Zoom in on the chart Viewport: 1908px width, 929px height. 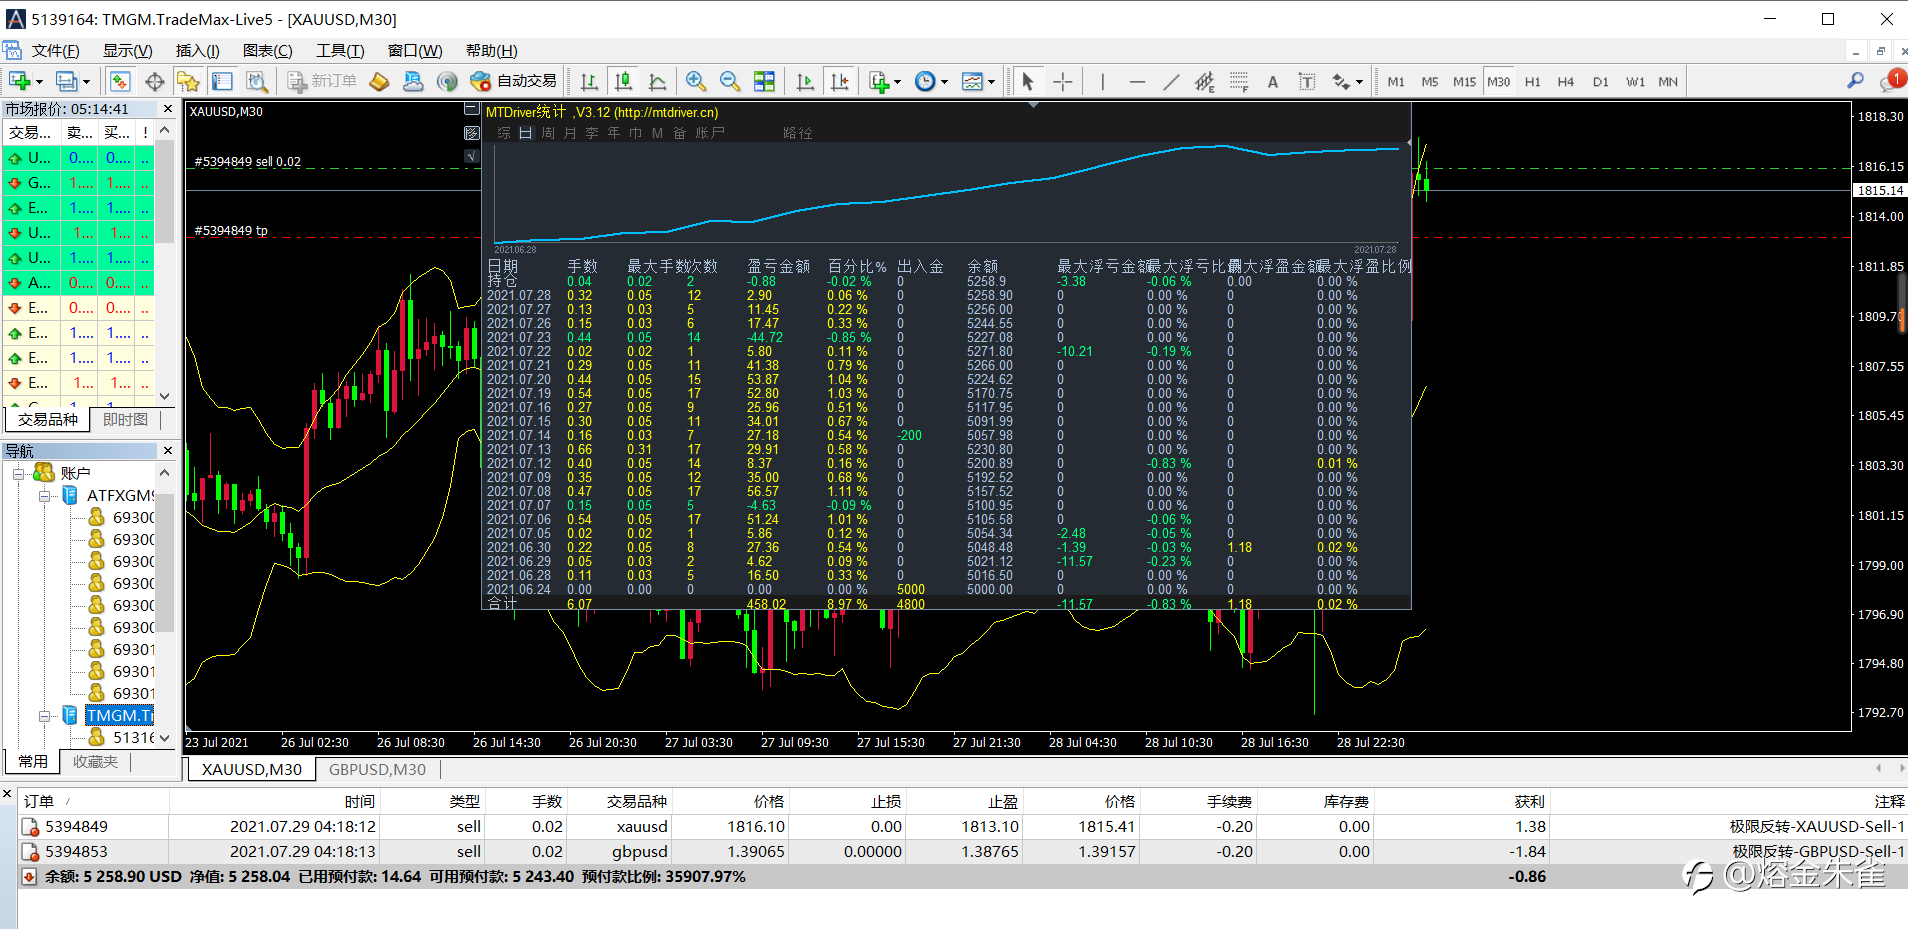coord(696,82)
